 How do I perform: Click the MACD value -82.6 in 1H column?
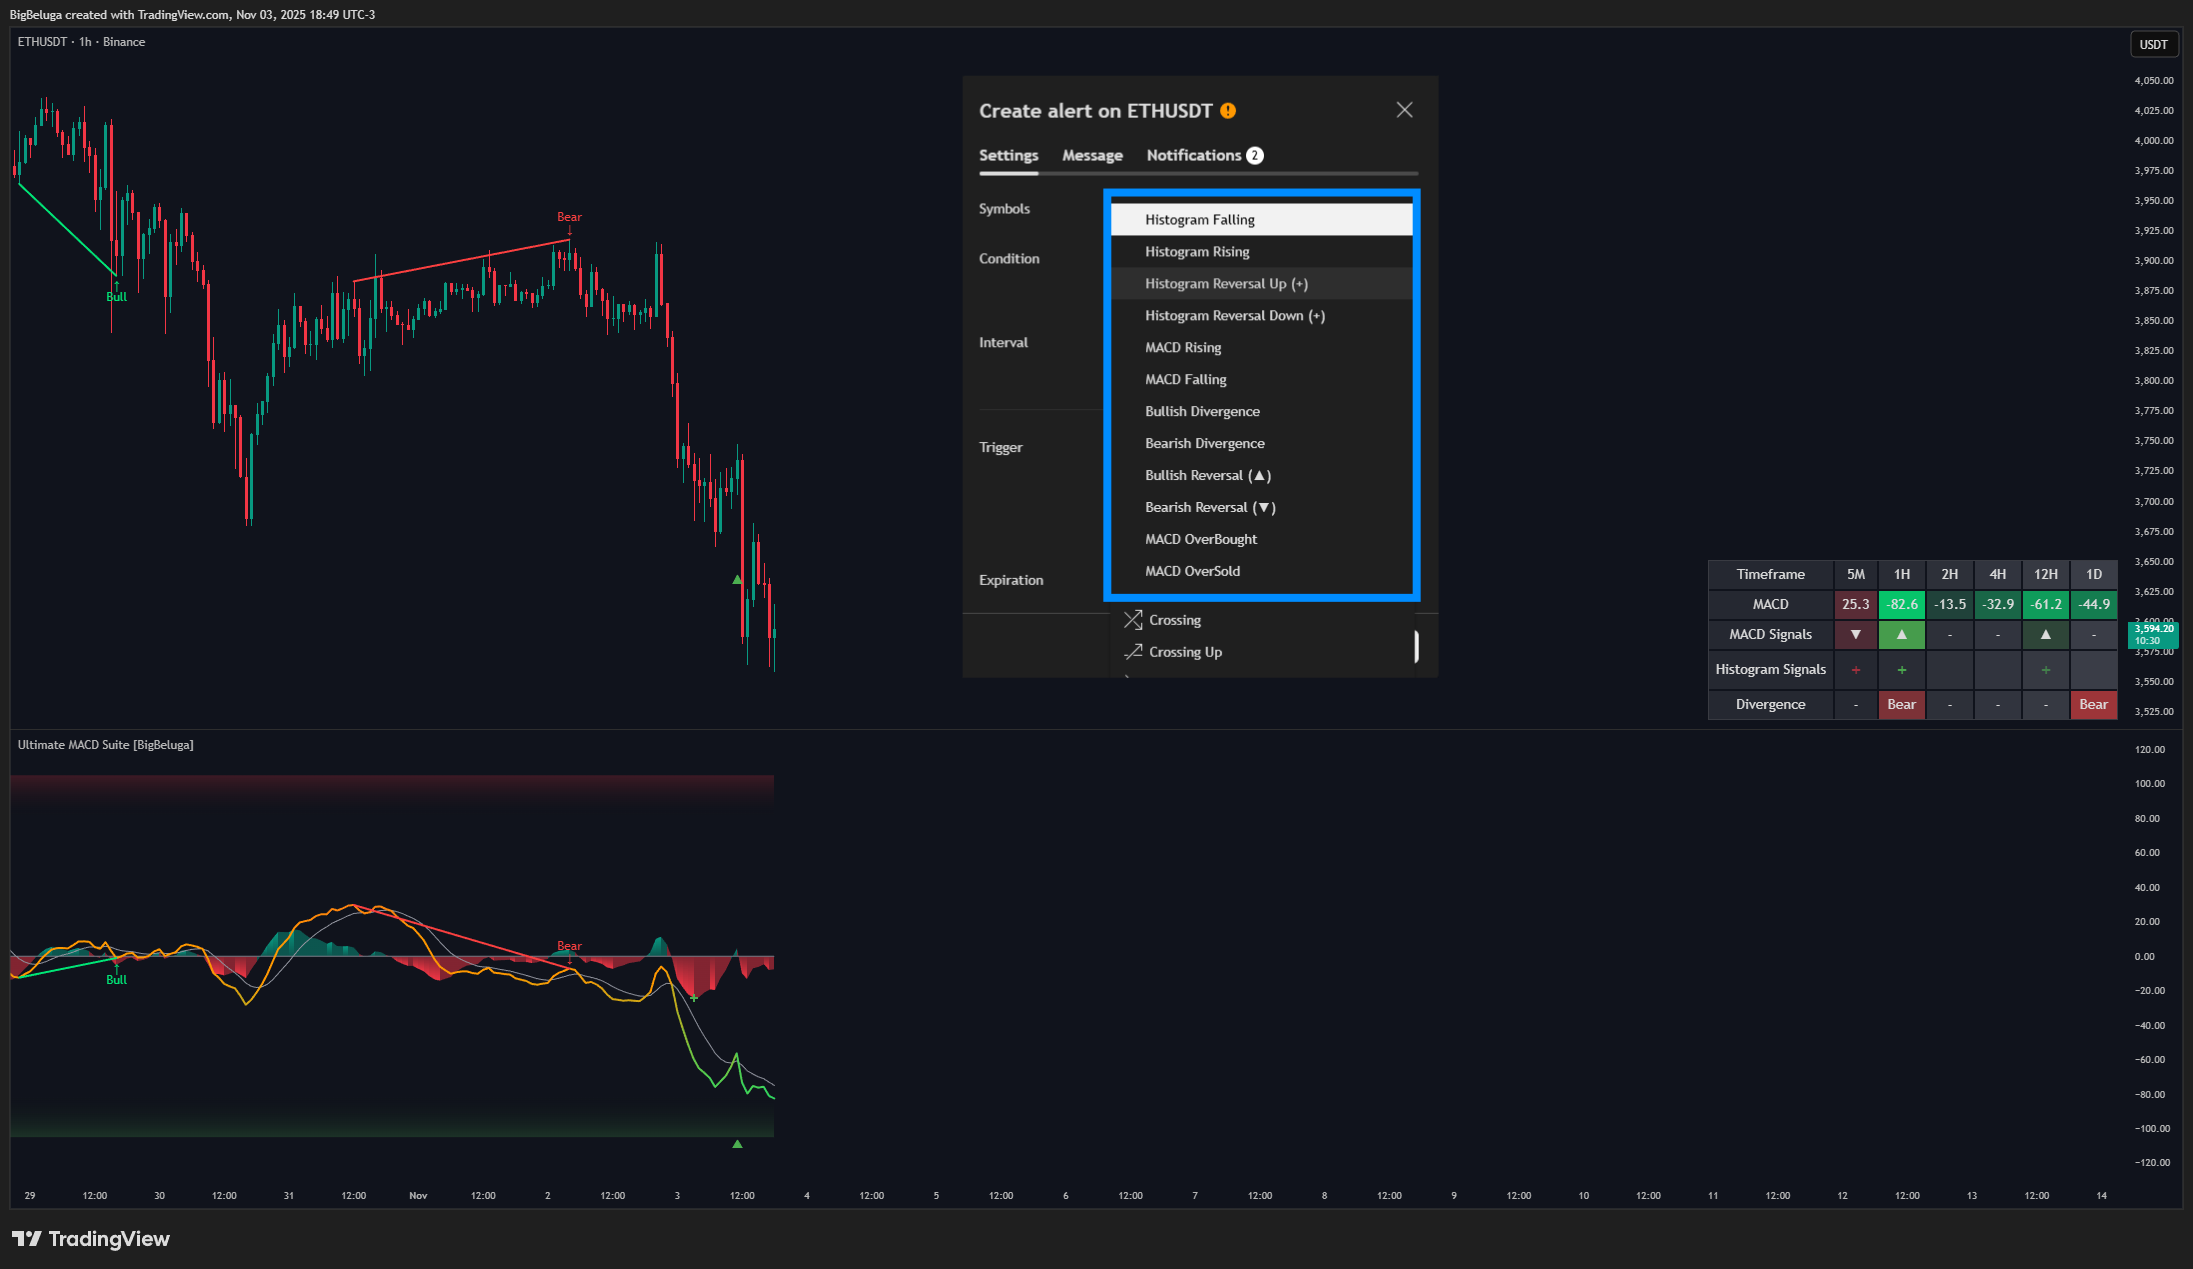1902,604
